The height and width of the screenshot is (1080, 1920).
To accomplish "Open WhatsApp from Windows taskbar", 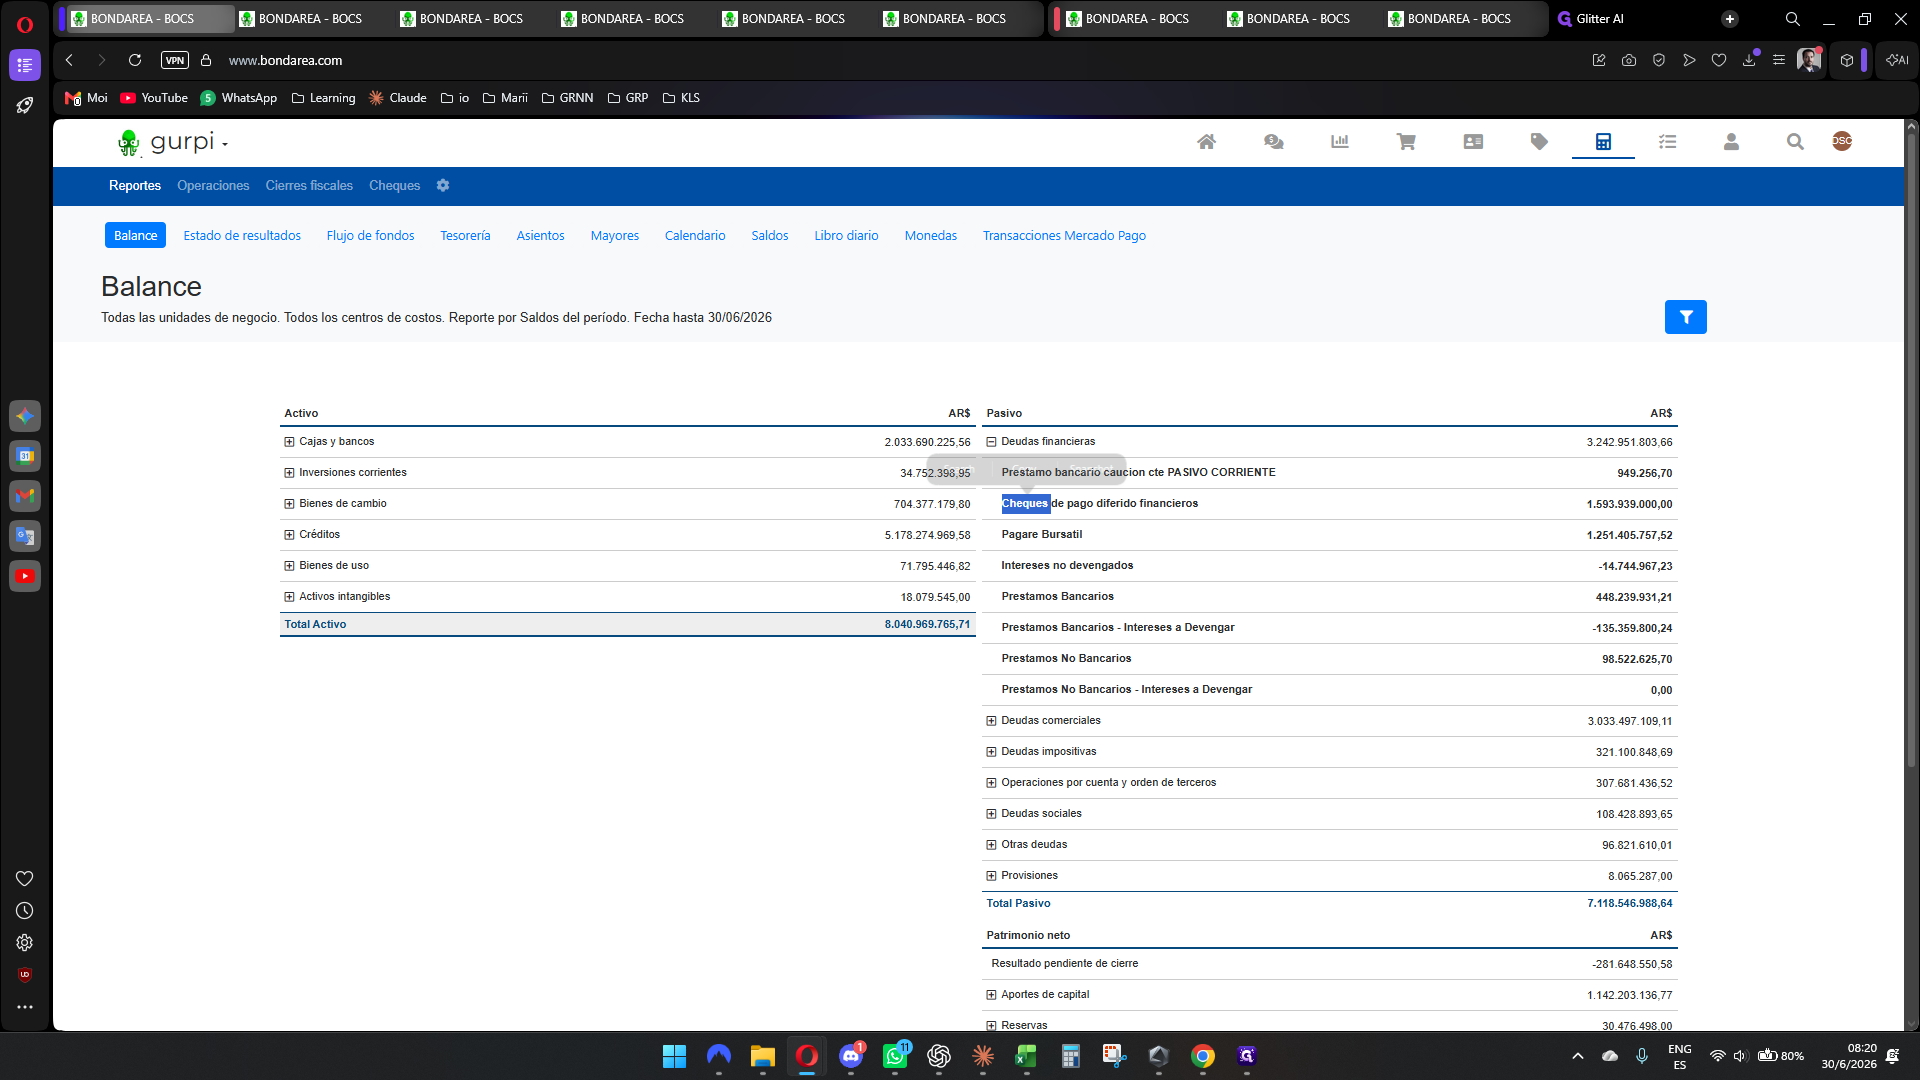I will click(895, 1056).
